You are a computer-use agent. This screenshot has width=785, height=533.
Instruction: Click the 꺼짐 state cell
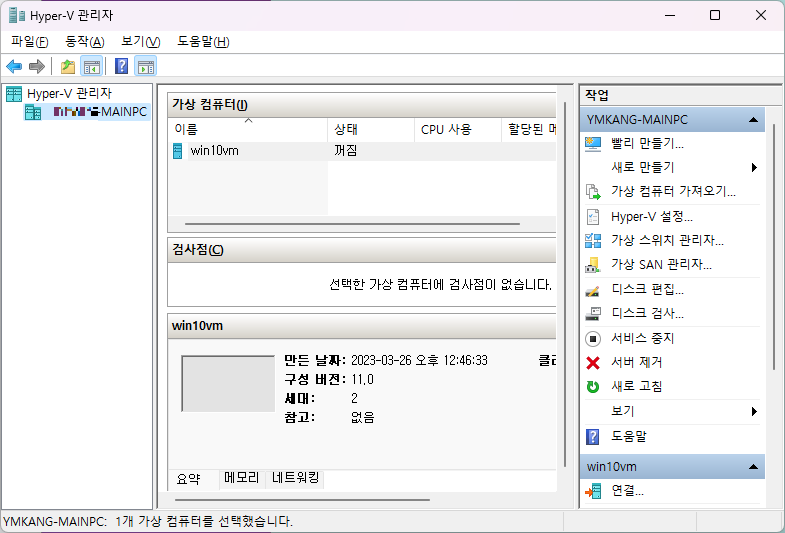[345, 151]
